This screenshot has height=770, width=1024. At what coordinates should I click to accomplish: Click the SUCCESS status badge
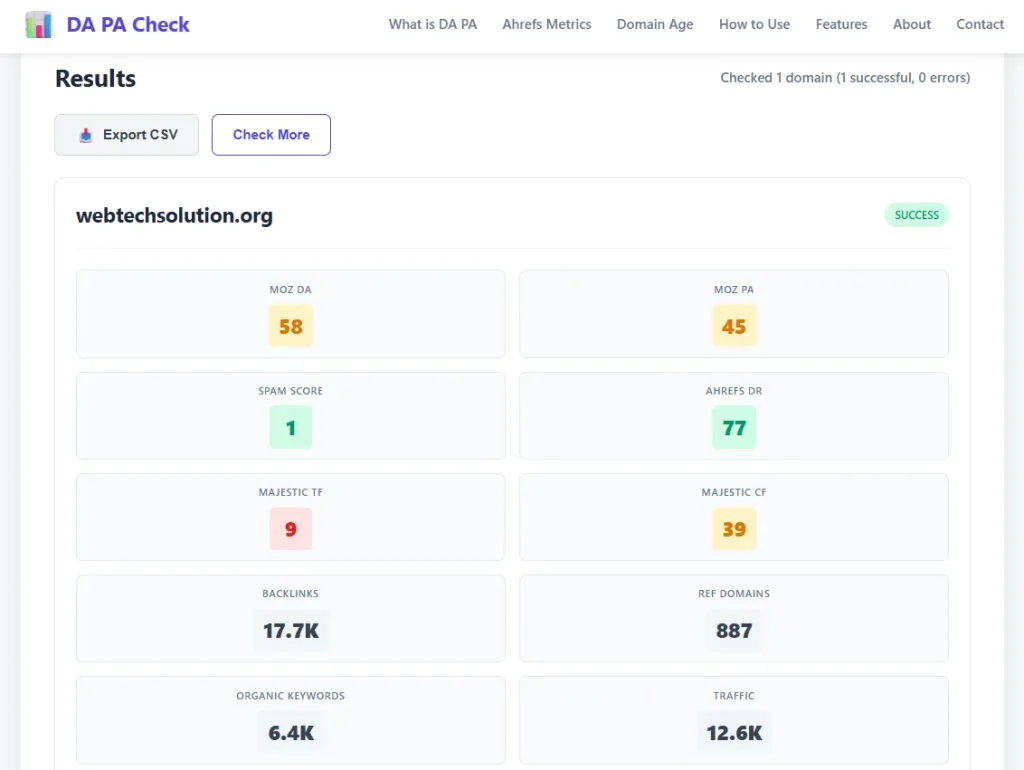point(916,215)
